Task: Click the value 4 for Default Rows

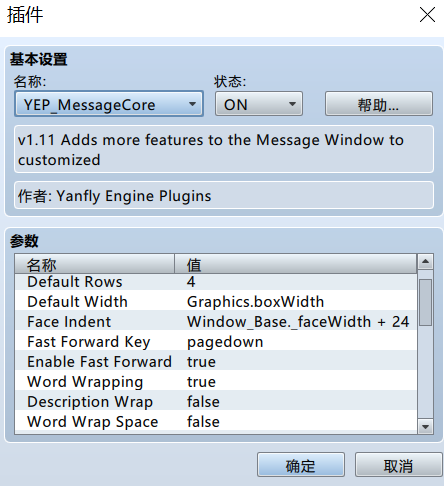Action: click(191, 282)
